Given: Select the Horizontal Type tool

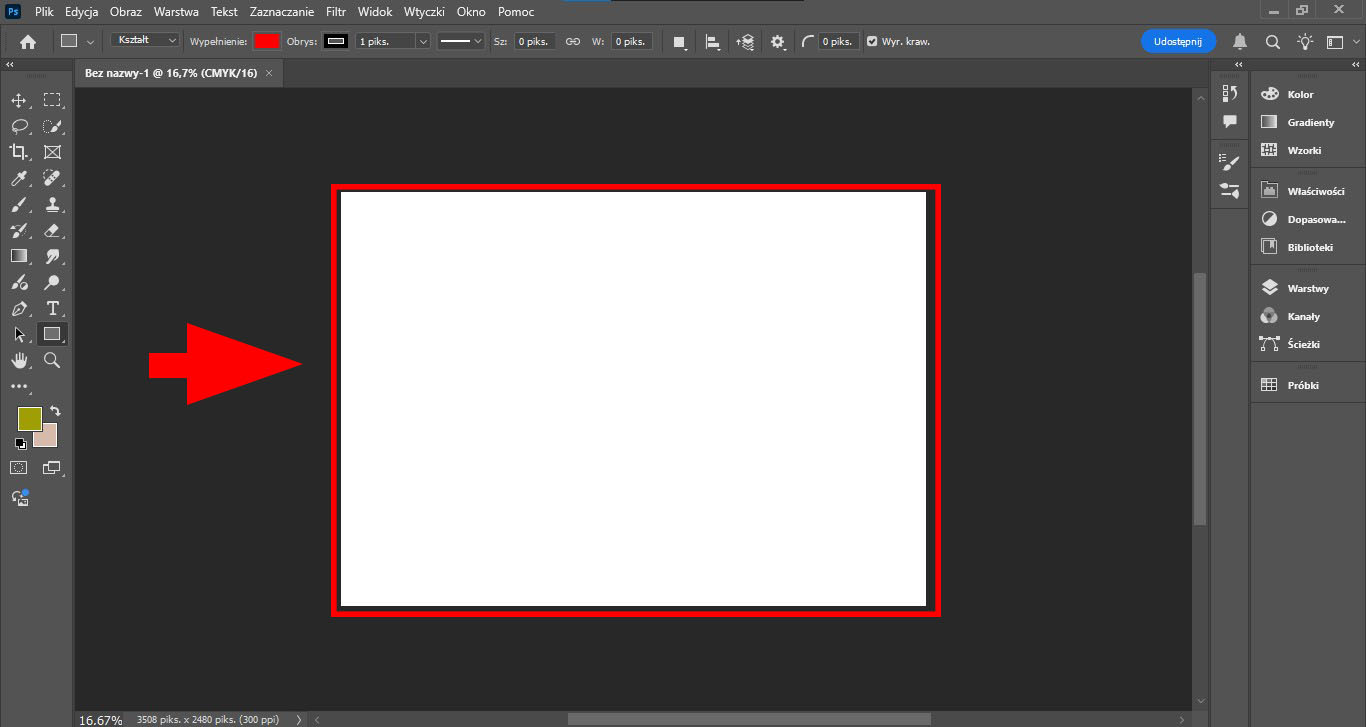Looking at the screenshot, I should 53,308.
